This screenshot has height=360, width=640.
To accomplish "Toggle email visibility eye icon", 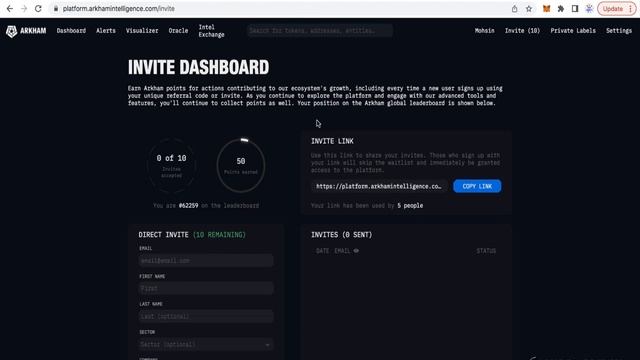I will click(x=356, y=251).
